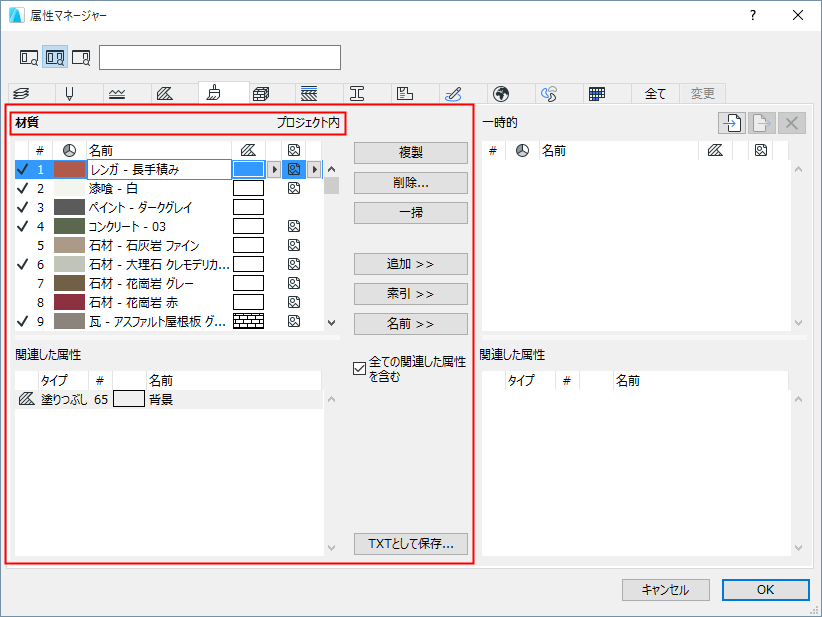This screenshot has width=822, height=617.
Task: Switch to the Fills tab with the hatch icon
Action: pos(165,94)
